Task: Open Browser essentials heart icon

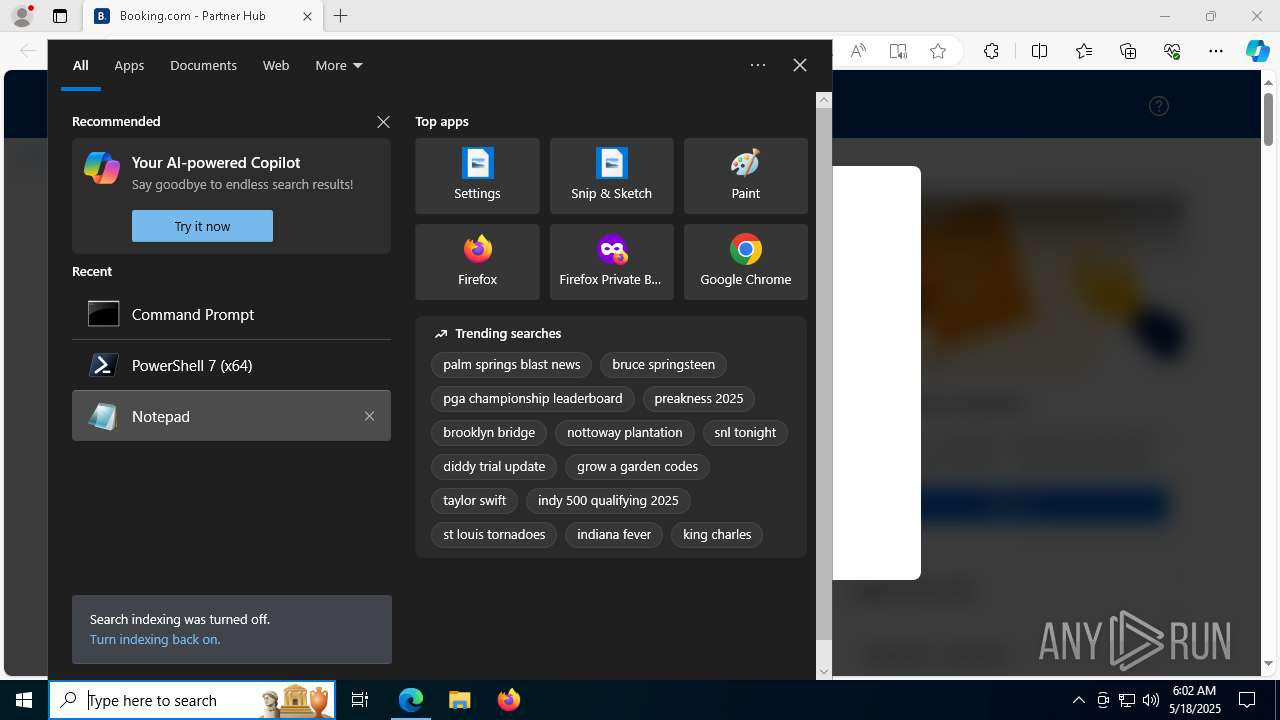Action: pyautogui.click(x=1172, y=51)
